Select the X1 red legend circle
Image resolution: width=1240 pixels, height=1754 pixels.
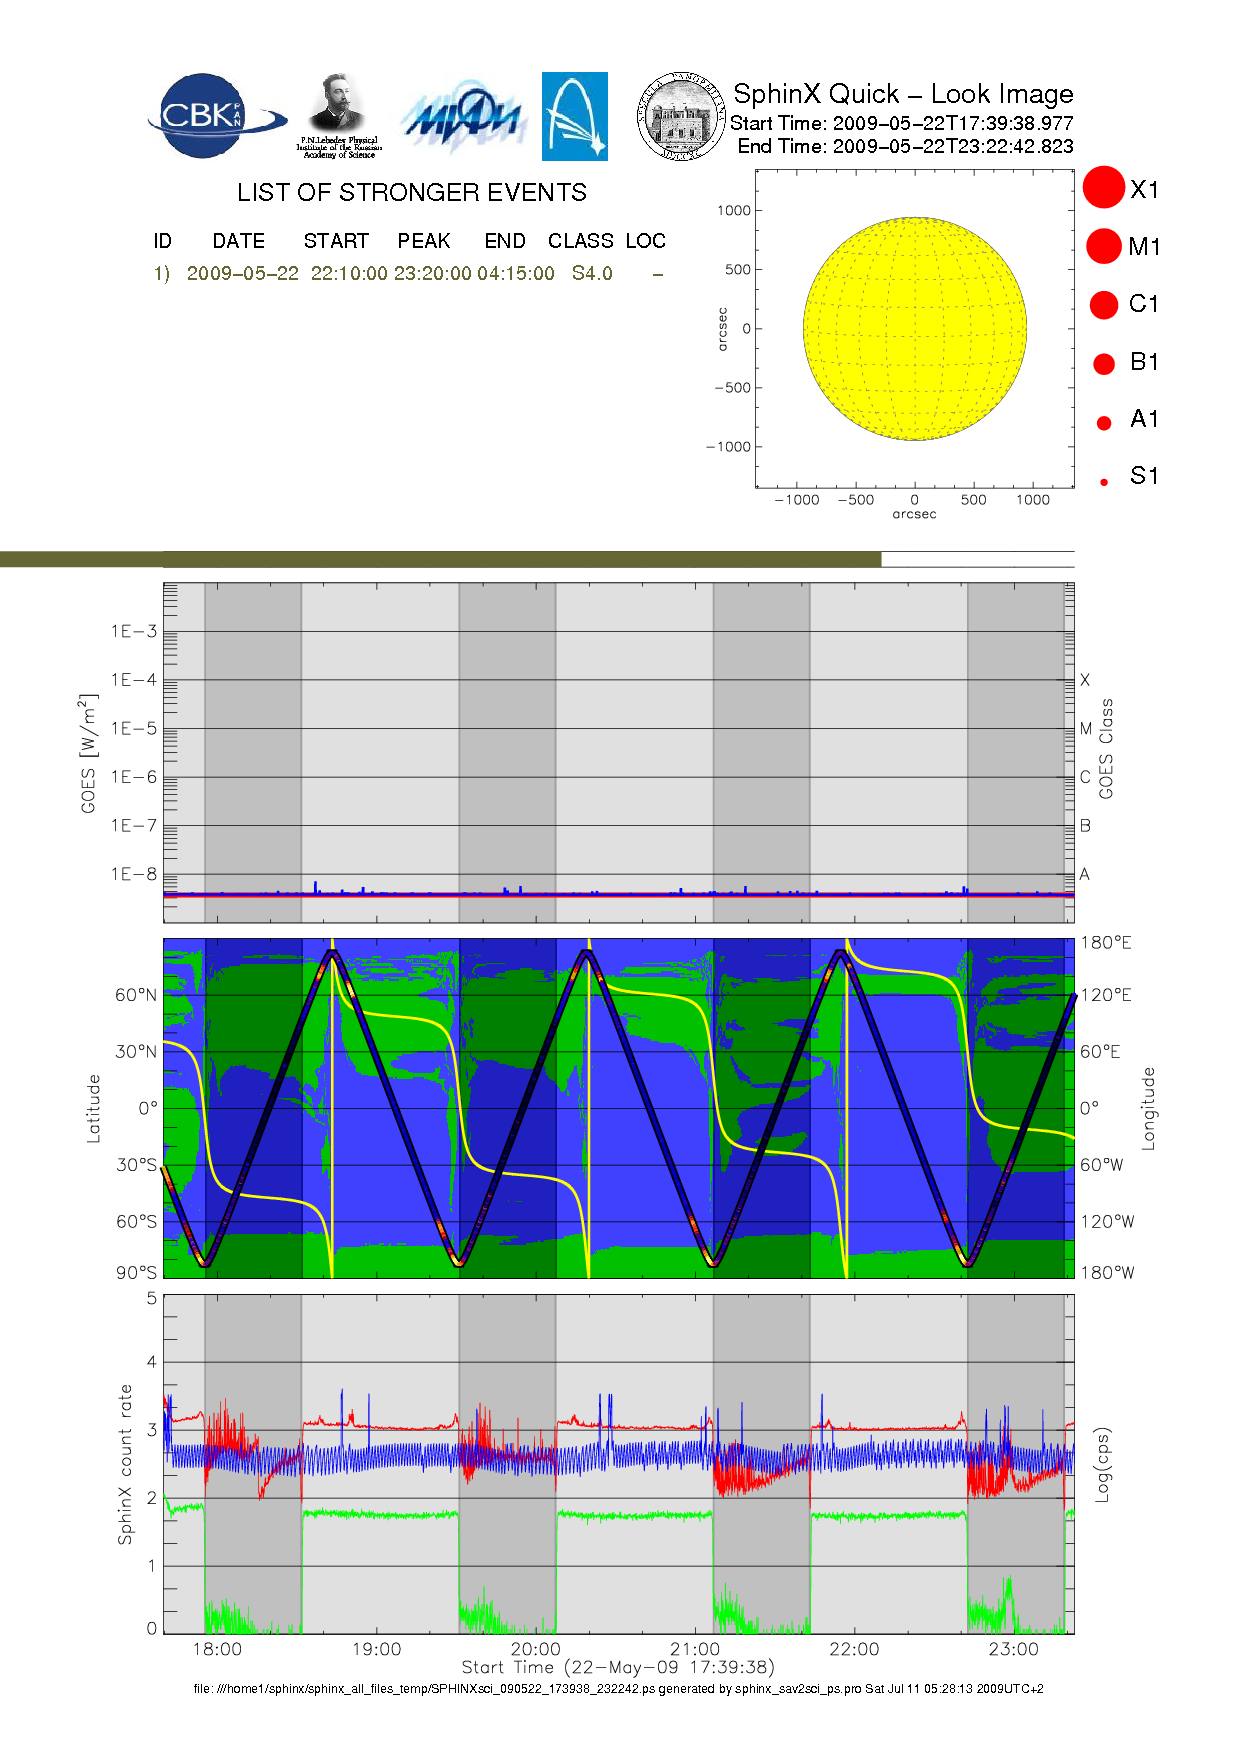click(x=1104, y=188)
